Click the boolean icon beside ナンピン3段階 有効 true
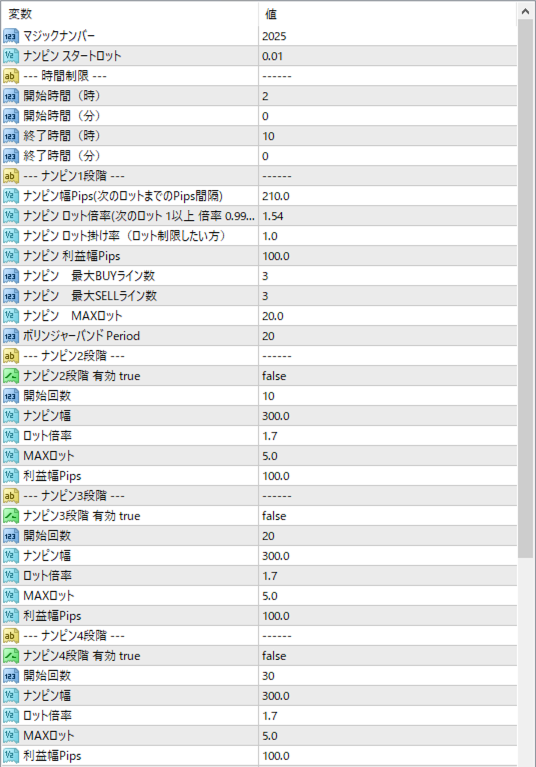Image resolution: width=536 pixels, height=767 pixels. [11, 516]
